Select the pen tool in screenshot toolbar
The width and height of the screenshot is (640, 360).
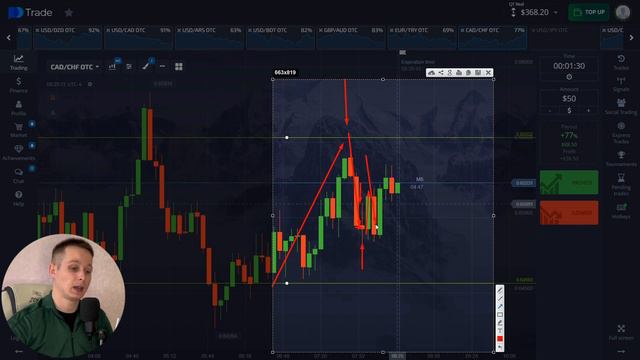coord(500,291)
